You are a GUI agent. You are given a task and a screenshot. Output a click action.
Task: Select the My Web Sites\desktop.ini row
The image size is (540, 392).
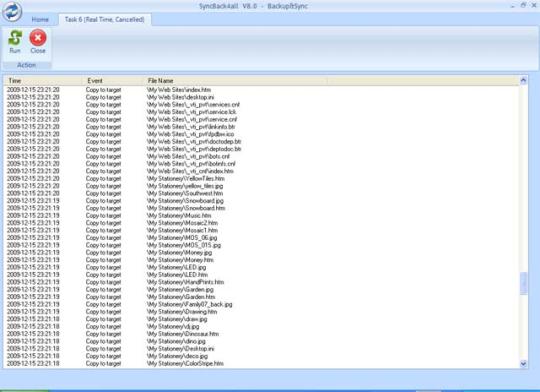click(261, 97)
